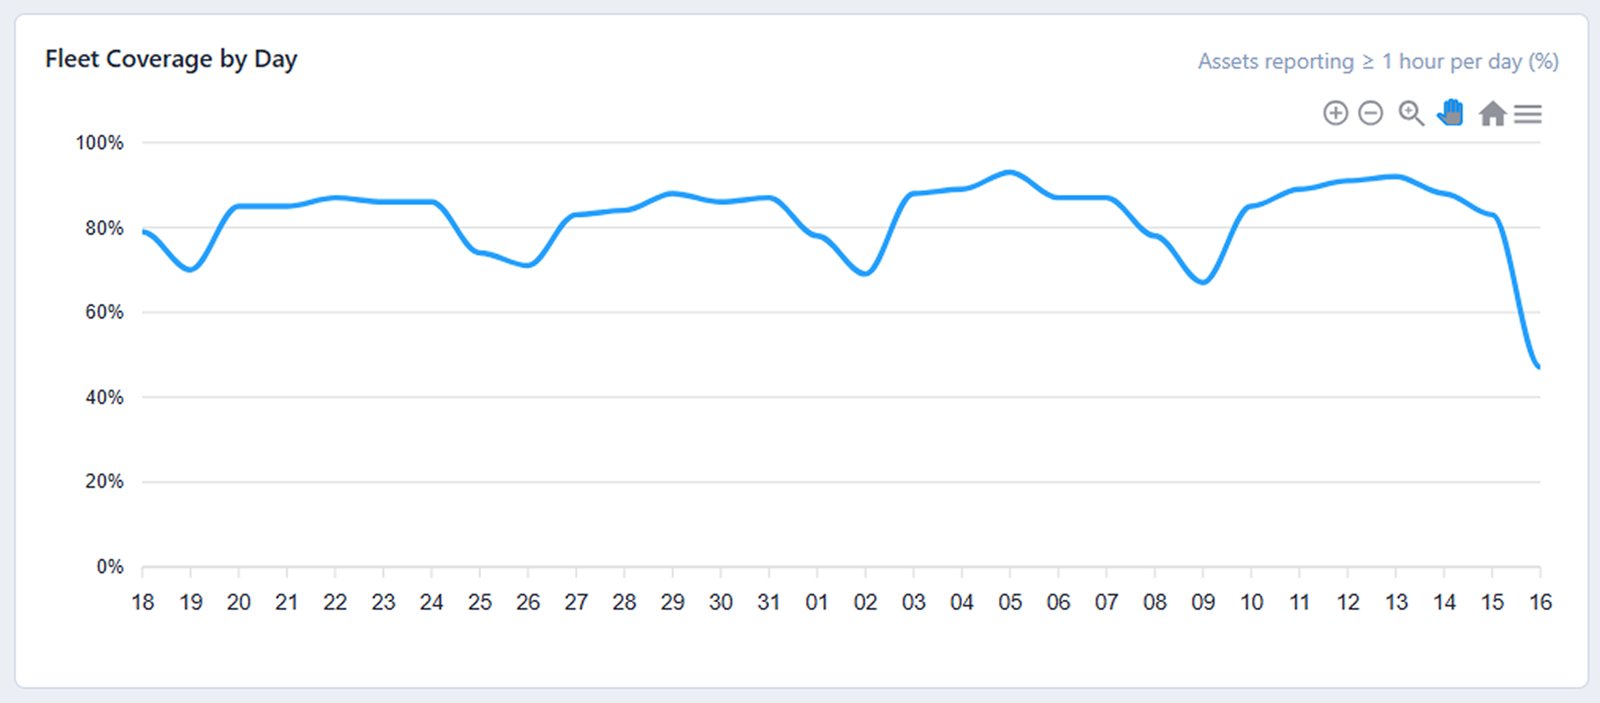This screenshot has width=1600, height=703.
Task: Click the line's peak above day 05
Action: 1010,172
